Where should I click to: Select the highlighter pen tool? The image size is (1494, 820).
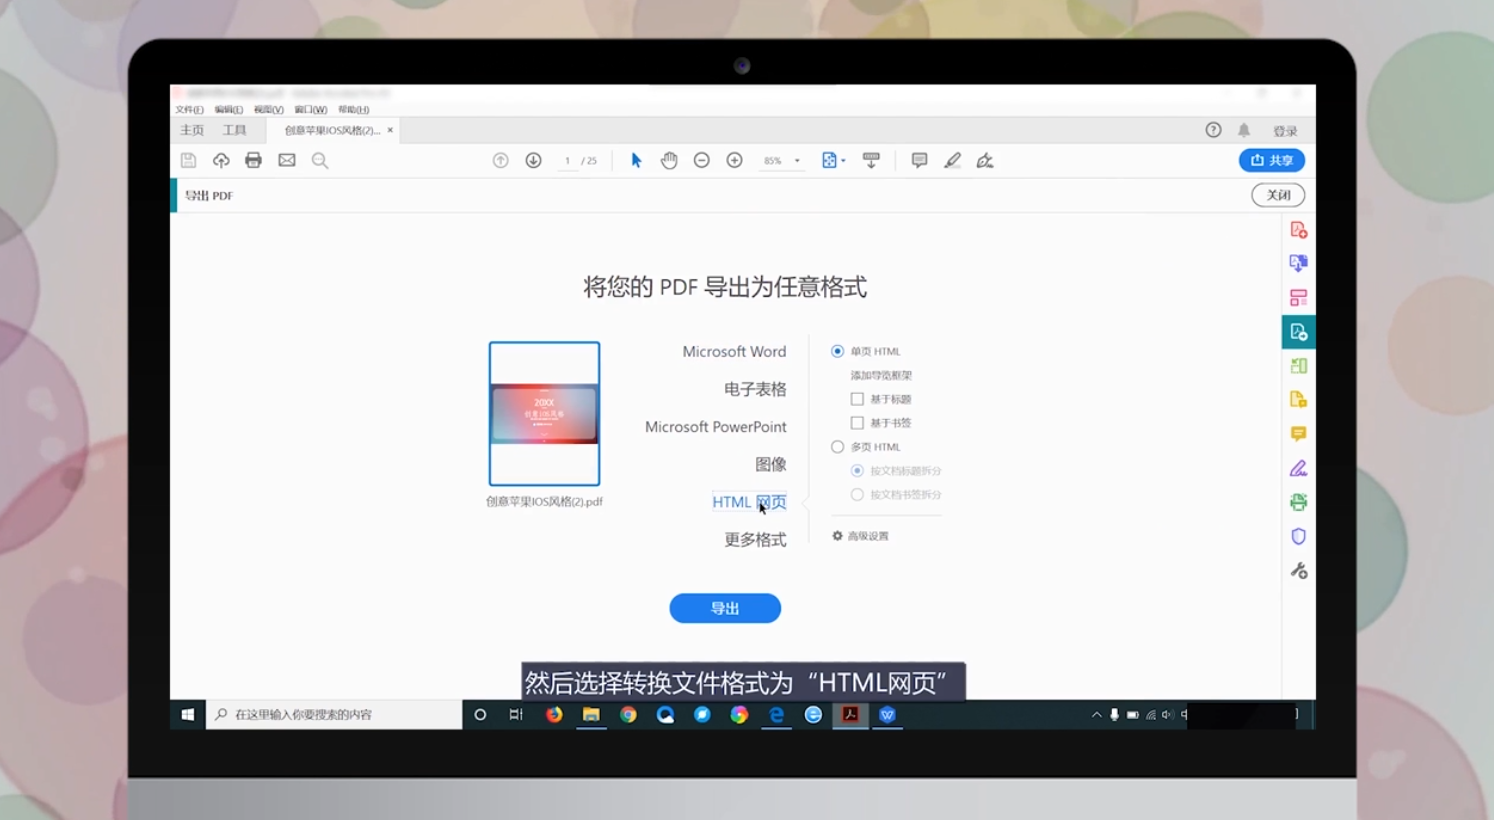click(952, 160)
